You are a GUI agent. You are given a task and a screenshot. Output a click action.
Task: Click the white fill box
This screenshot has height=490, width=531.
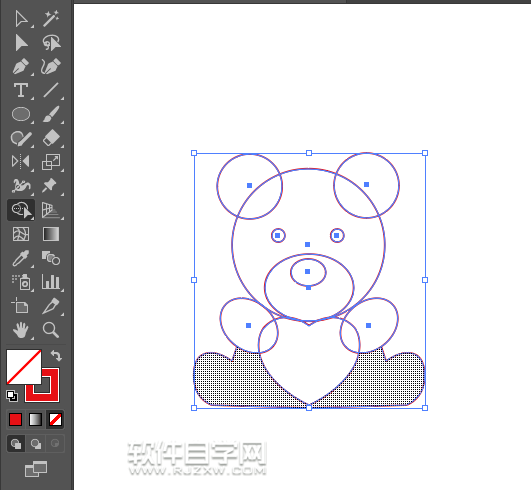[x=24, y=367]
